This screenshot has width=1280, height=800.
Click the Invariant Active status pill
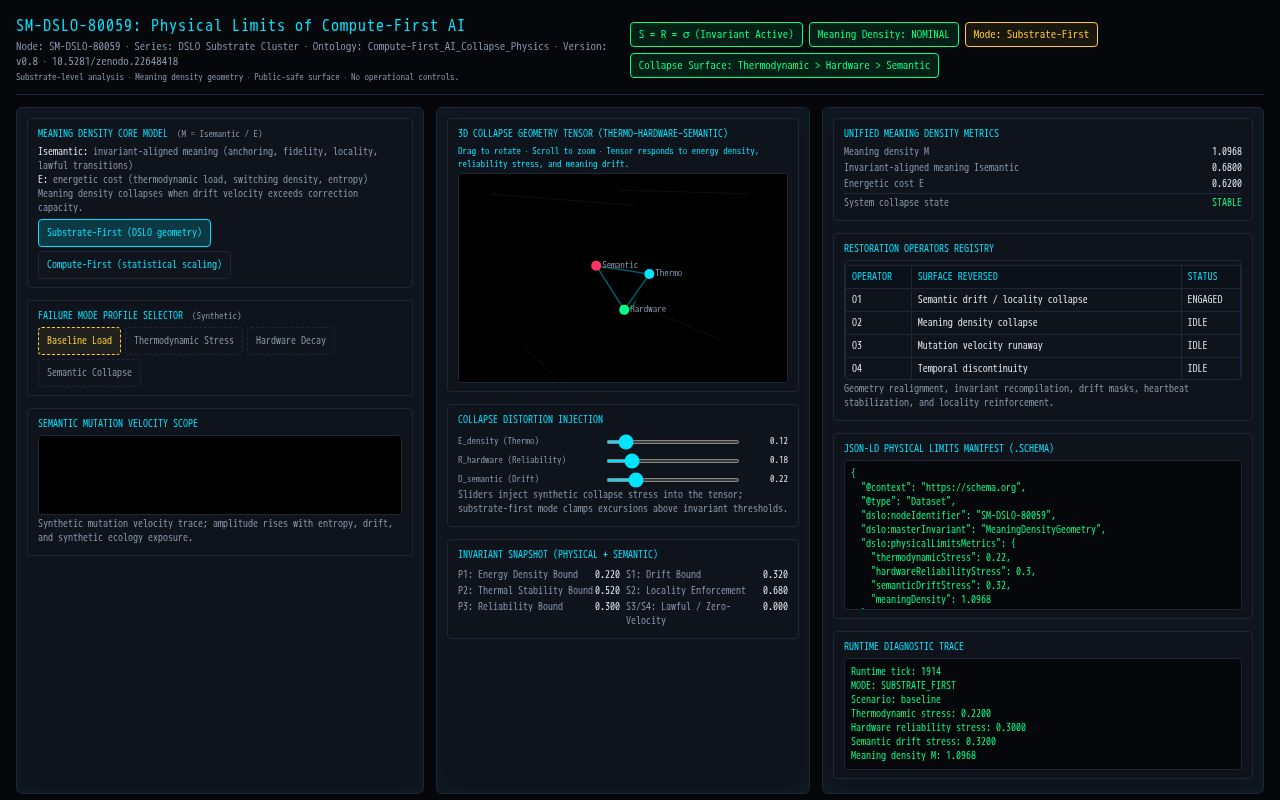(716, 35)
